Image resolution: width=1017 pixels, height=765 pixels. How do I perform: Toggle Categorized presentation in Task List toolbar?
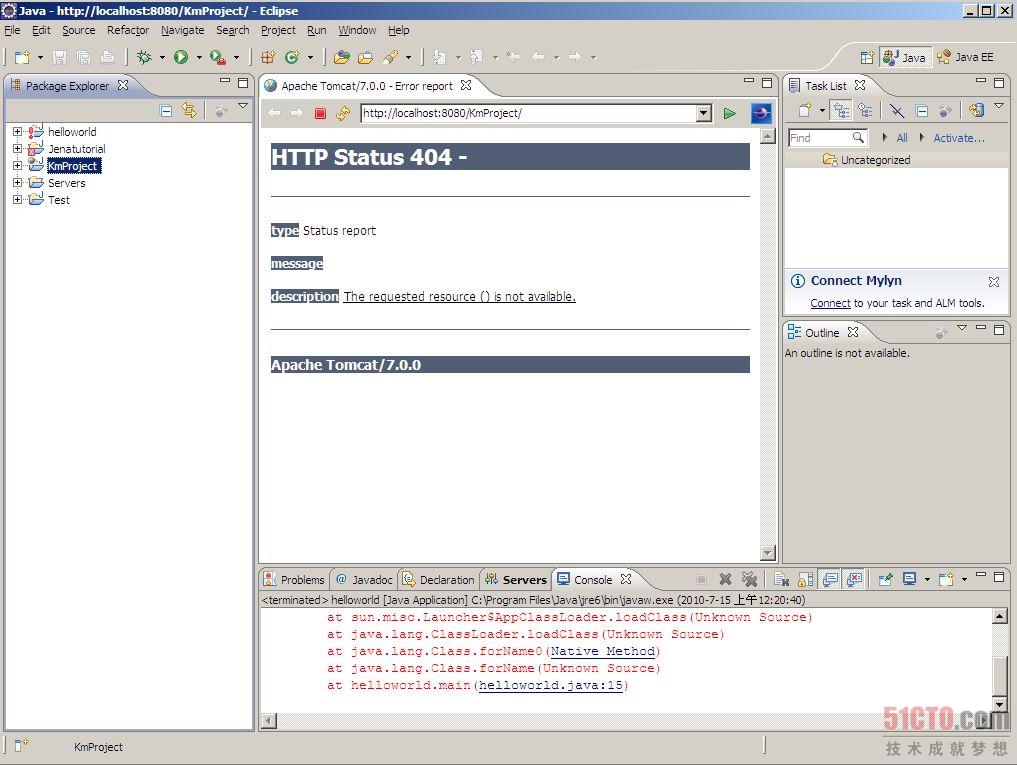point(841,111)
